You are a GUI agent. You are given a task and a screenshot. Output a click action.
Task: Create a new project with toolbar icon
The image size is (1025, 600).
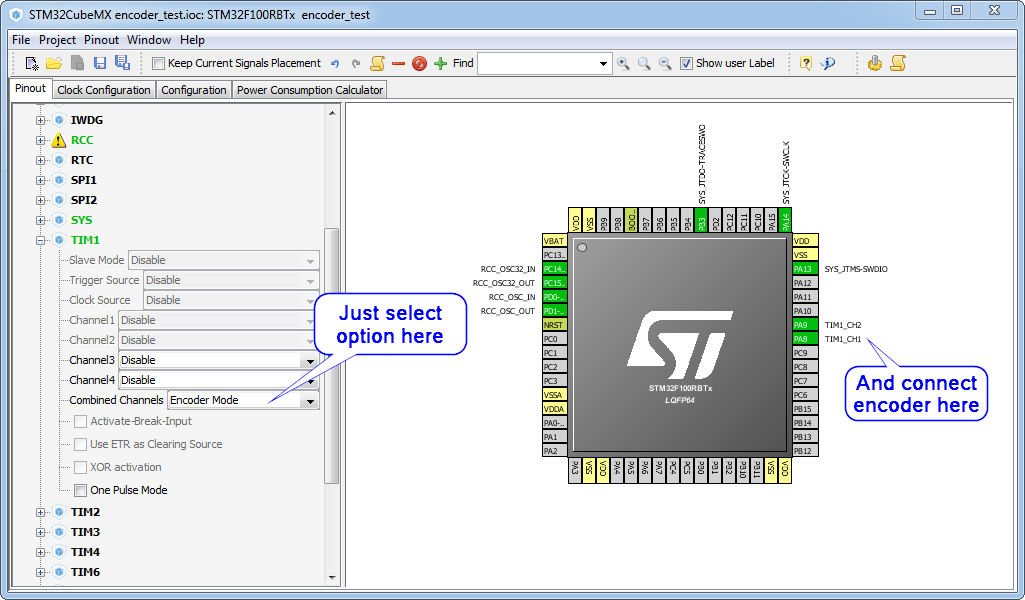(x=31, y=63)
